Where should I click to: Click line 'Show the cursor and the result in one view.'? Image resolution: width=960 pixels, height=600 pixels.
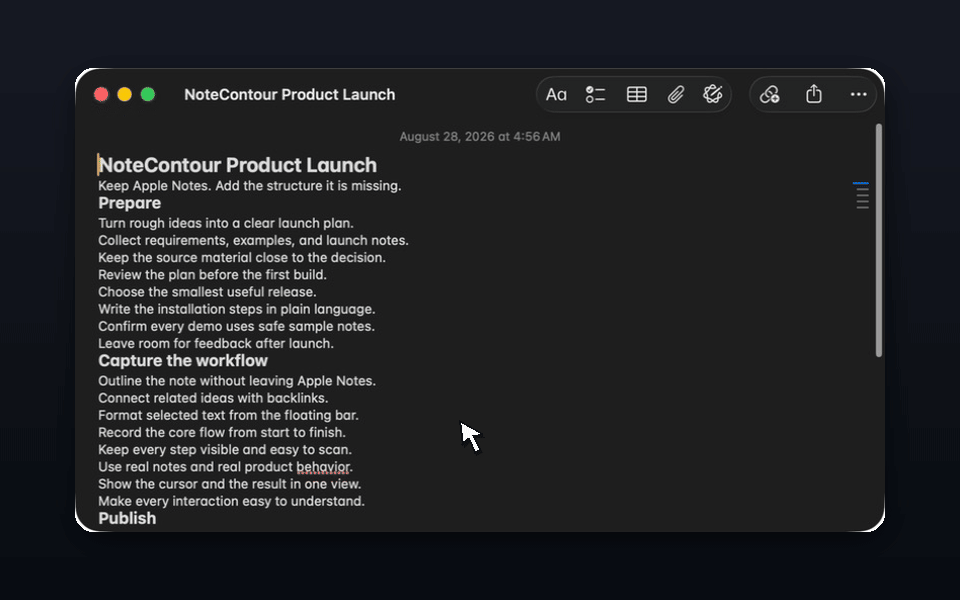pos(230,484)
